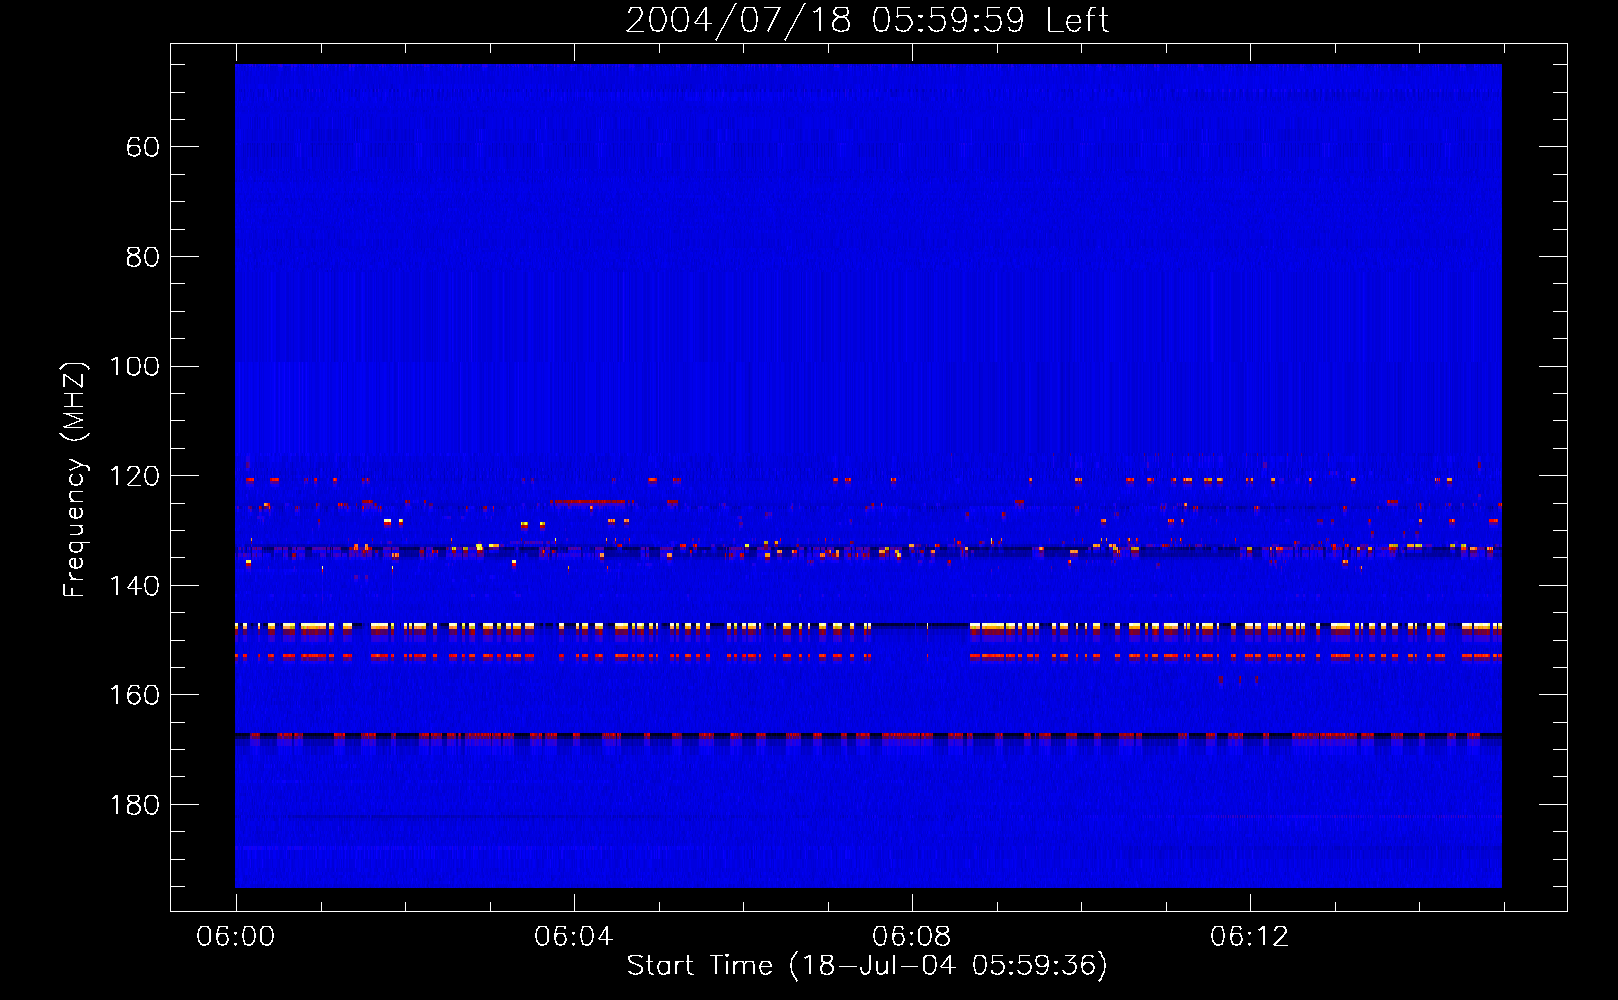This screenshot has width=1618, height=1000.
Task: Click the 06:04 time tick label
Action: (574, 937)
